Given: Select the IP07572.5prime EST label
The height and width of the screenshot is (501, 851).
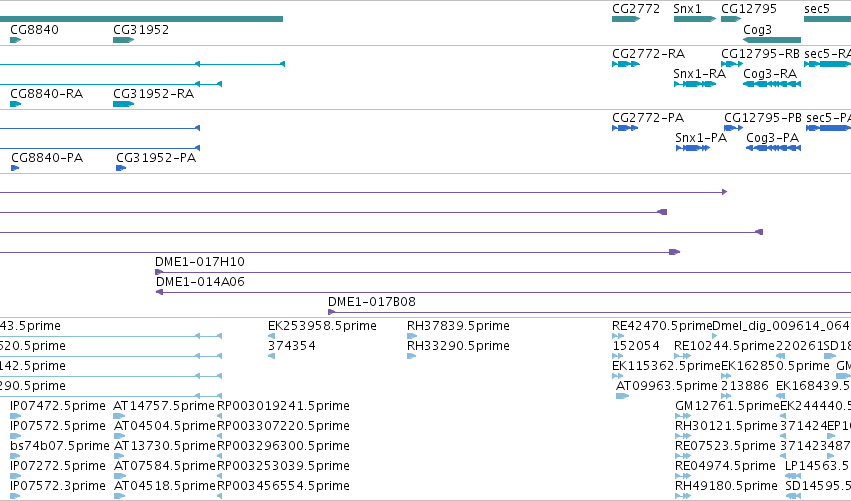Looking at the screenshot, I should click(x=58, y=426).
